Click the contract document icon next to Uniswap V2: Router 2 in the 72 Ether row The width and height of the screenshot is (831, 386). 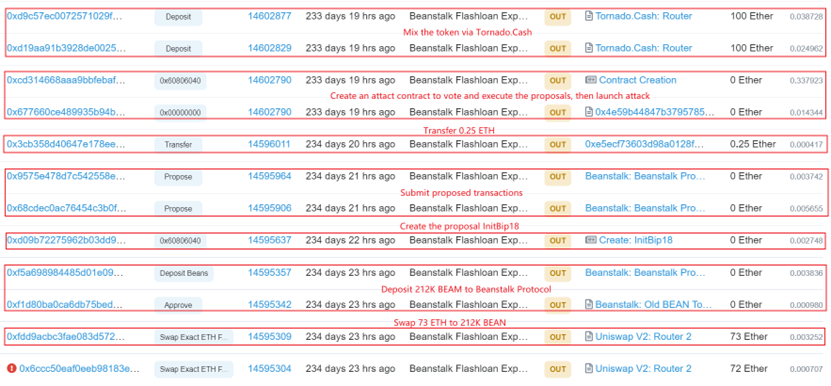[x=589, y=369]
